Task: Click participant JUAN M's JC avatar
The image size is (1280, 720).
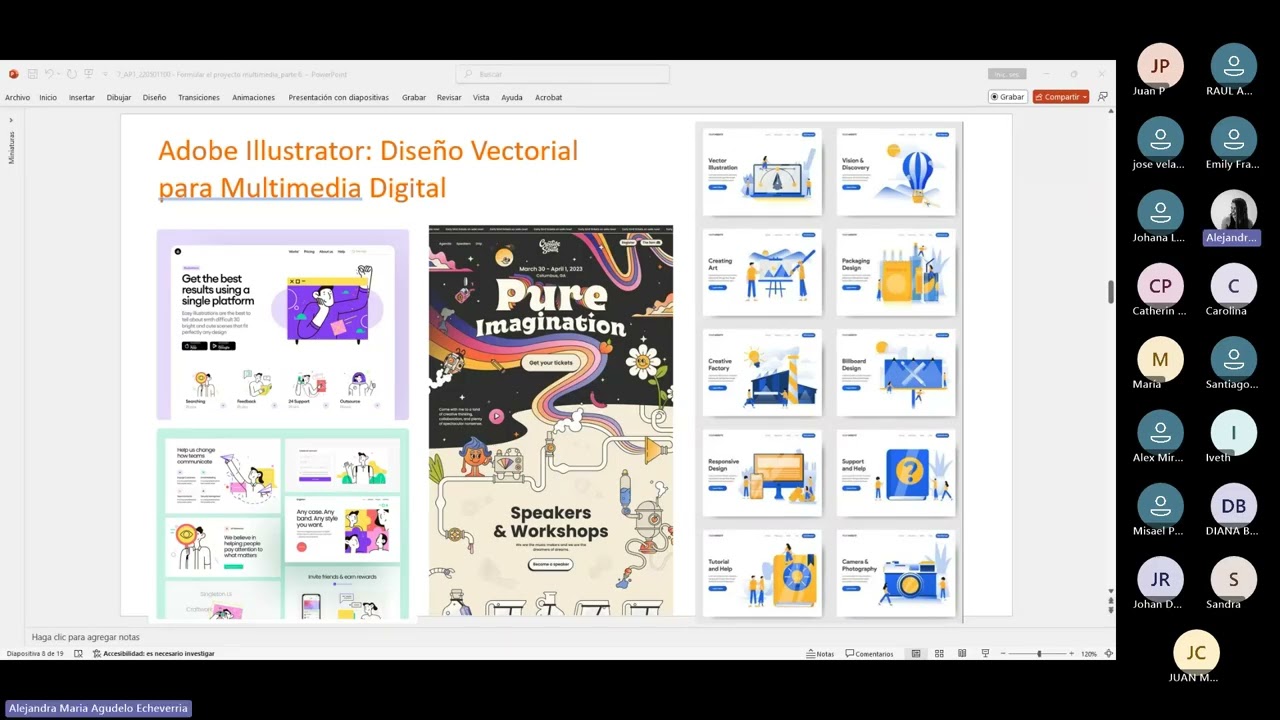Action: coord(1196,653)
